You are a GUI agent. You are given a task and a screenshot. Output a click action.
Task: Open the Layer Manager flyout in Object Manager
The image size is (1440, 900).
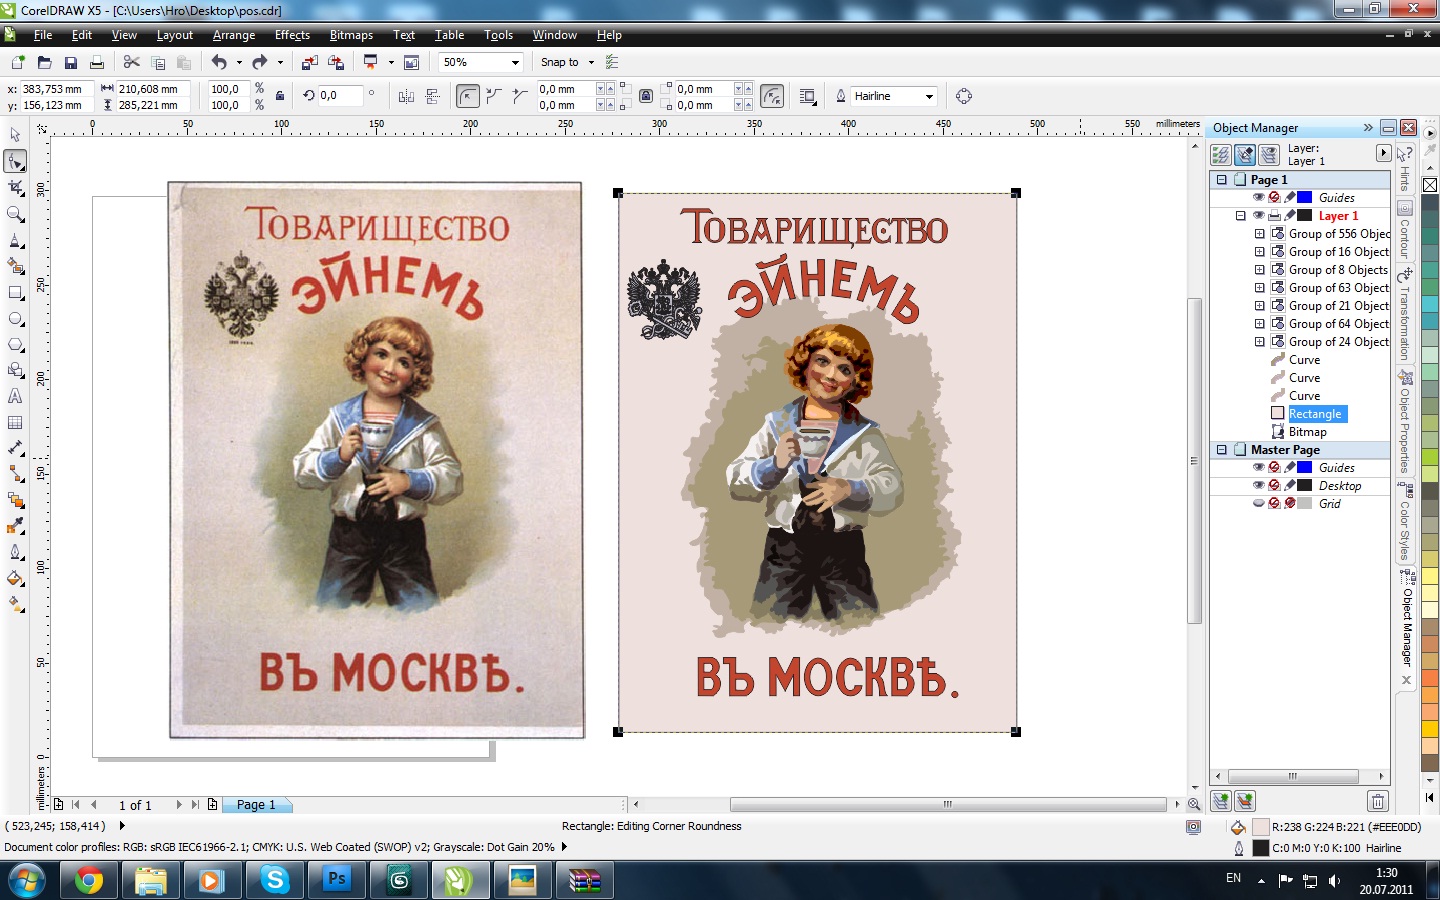point(1384,153)
